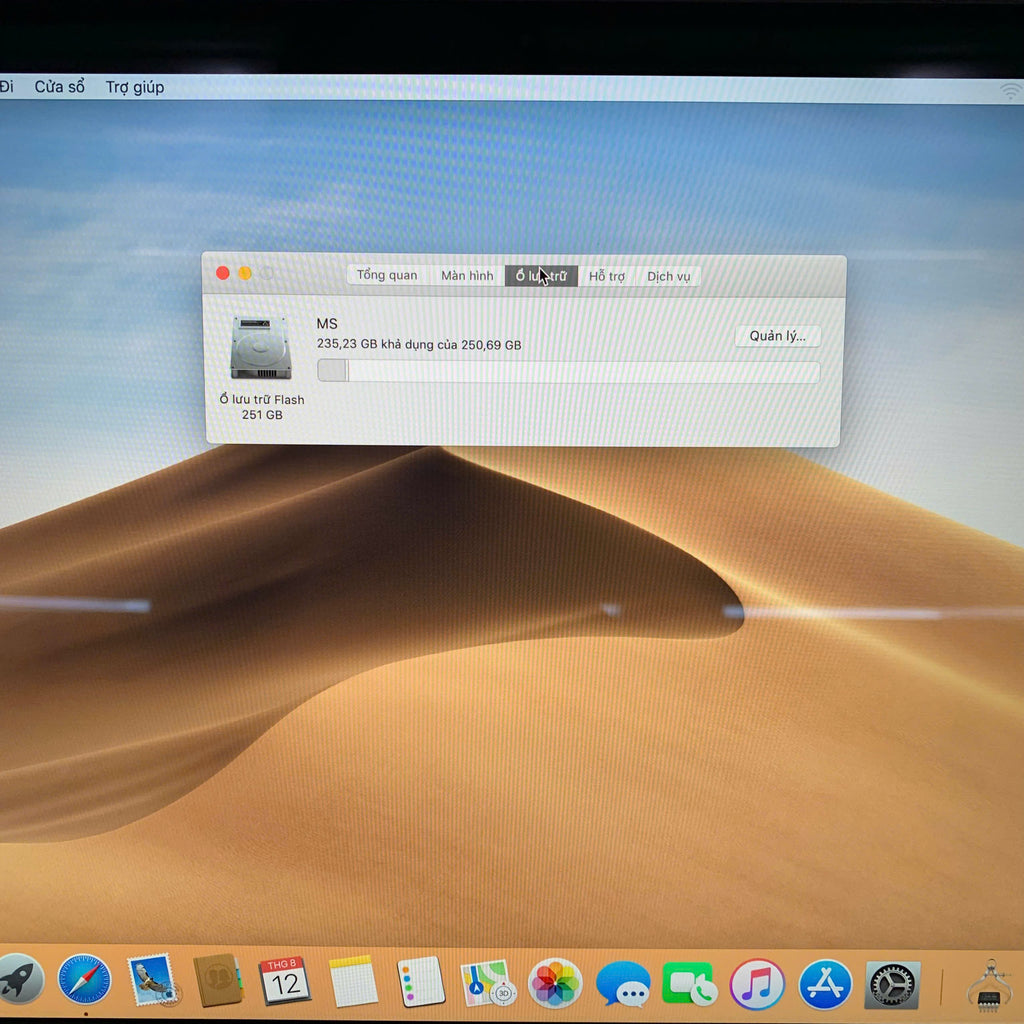The height and width of the screenshot is (1024, 1024).
Task: Open the Contacts book in Dock
Action: pos(218,980)
